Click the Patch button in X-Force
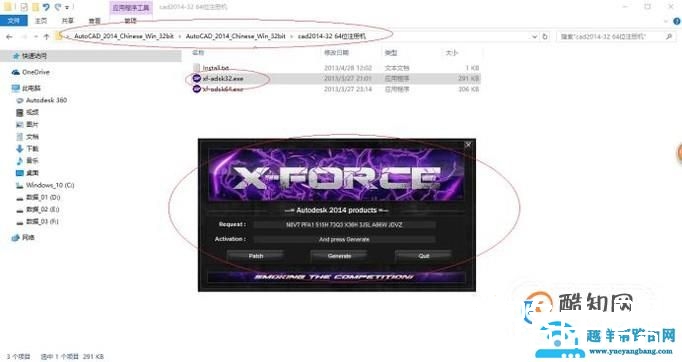This screenshot has height=362, width=682. (x=256, y=256)
